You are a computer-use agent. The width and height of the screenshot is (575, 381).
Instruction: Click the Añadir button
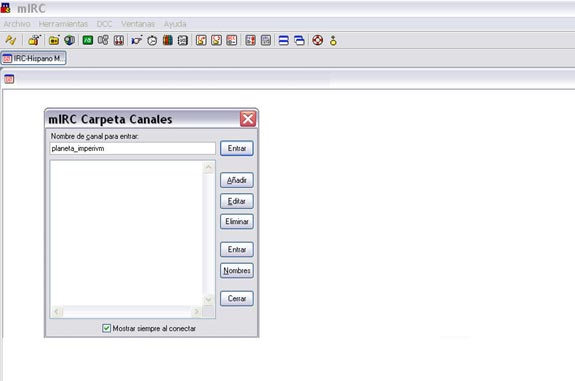pyautogui.click(x=237, y=180)
